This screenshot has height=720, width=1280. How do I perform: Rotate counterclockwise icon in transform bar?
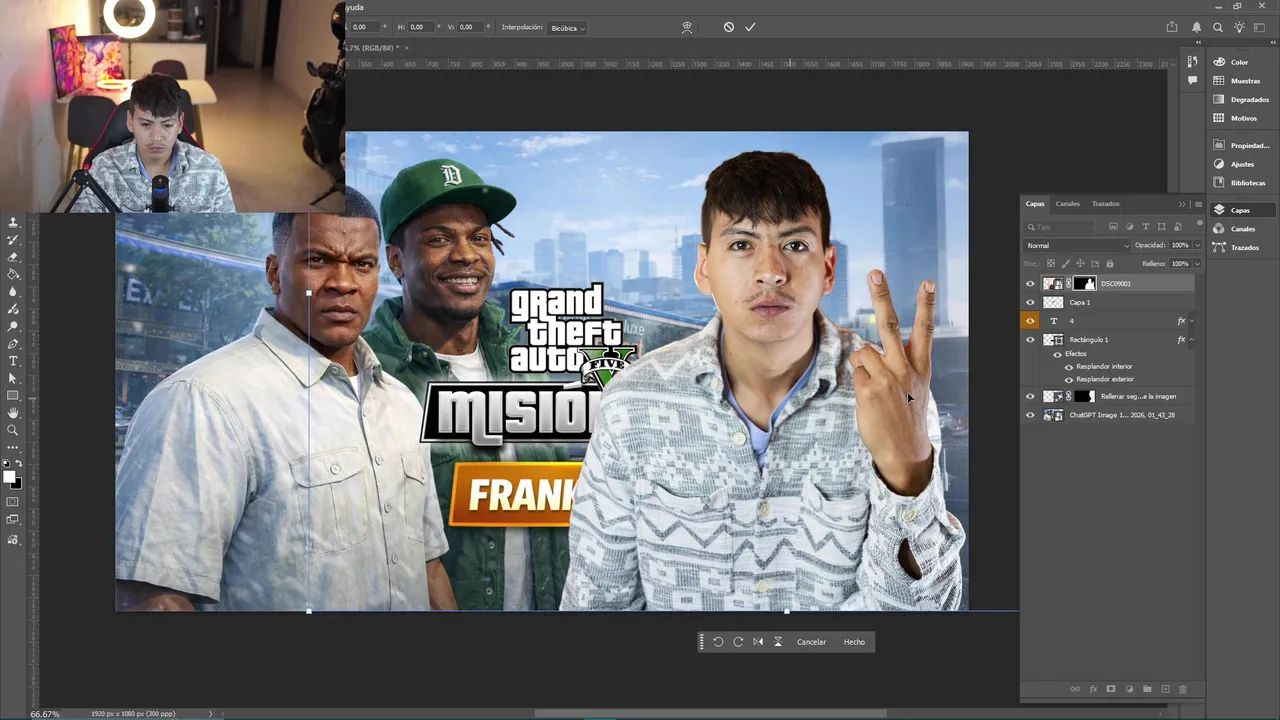coord(717,642)
